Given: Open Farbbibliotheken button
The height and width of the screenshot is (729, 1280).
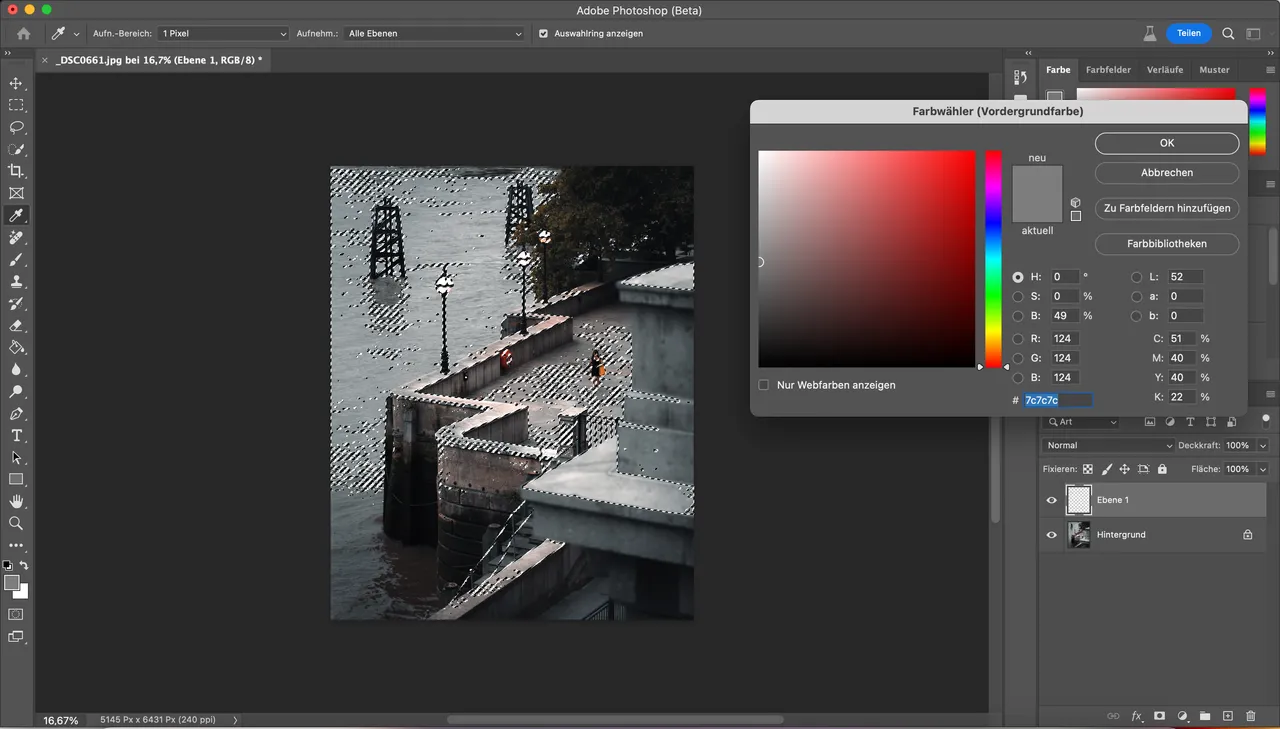Looking at the screenshot, I should click(x=1167, y=243).
